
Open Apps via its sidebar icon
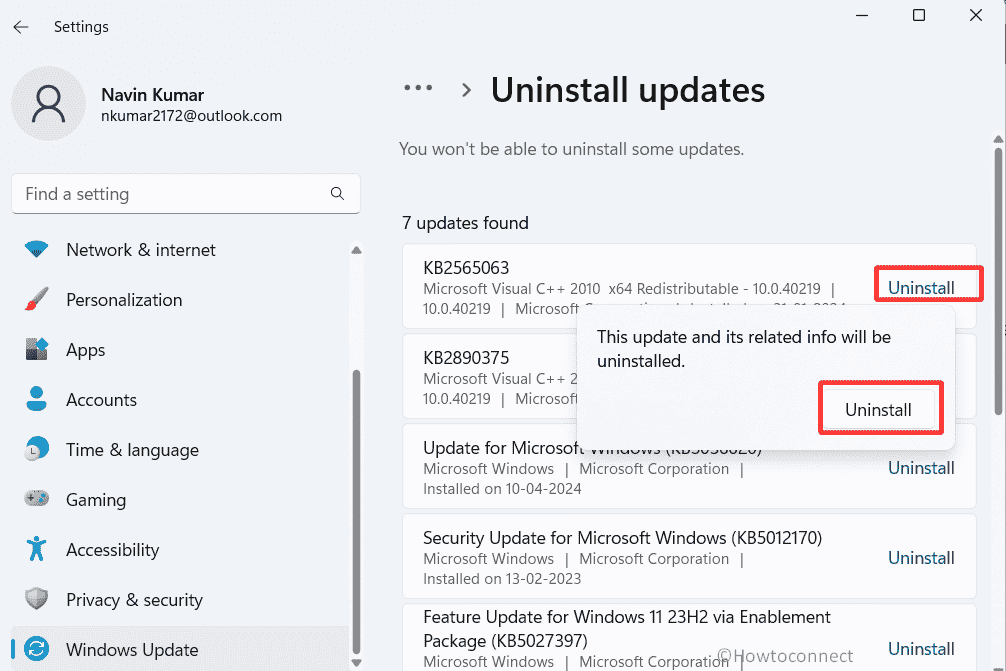(37, 349)
